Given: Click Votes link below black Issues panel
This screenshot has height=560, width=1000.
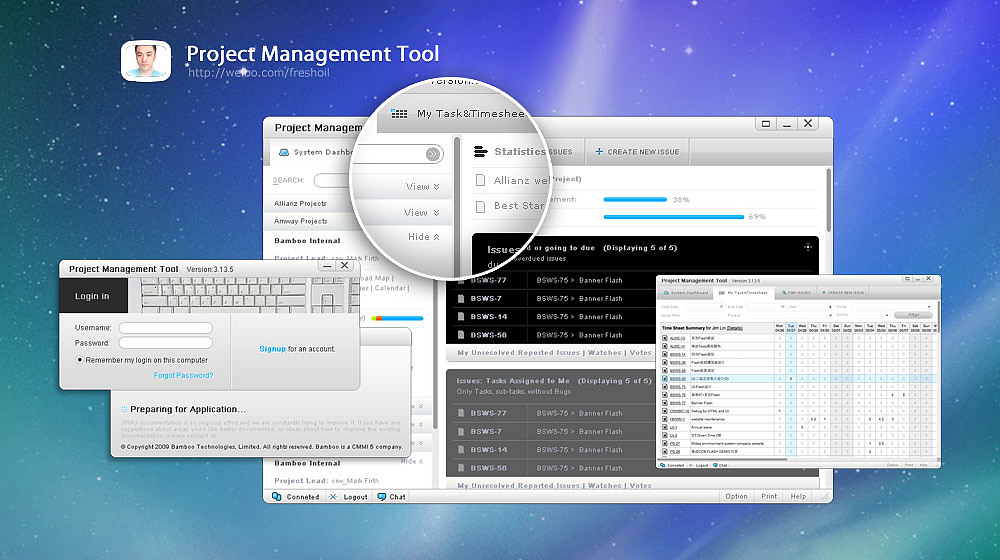Looking at the screenshot, I should tap(640, 352).
